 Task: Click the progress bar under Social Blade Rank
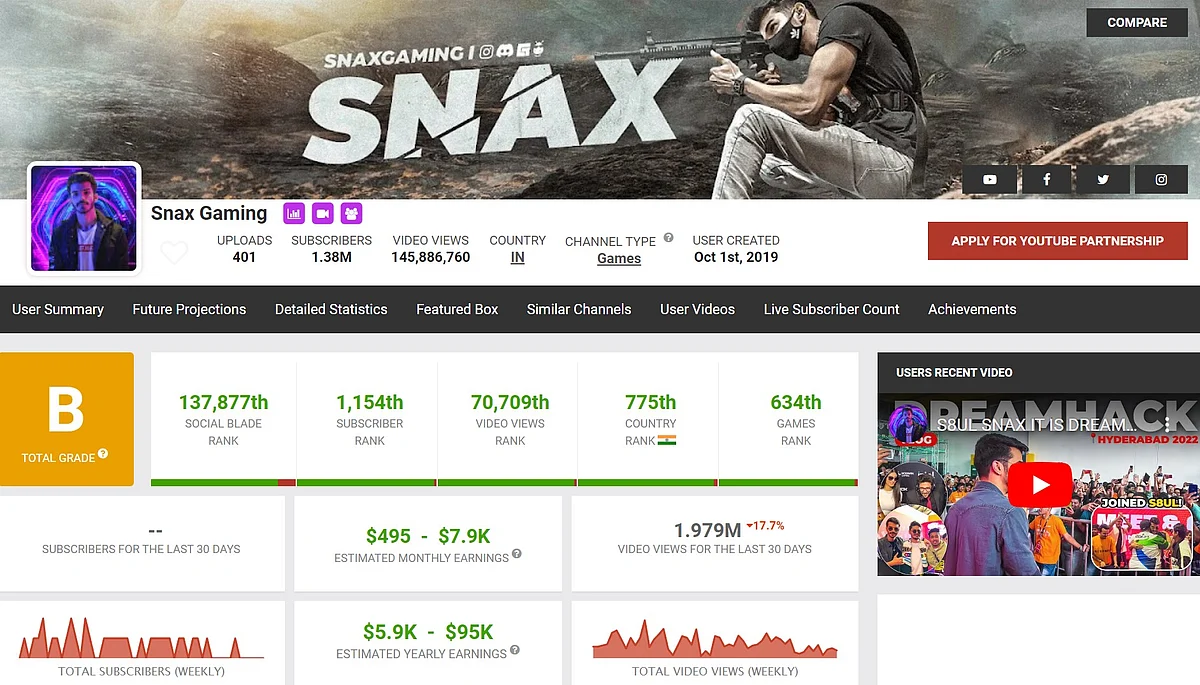tap(224, 483)
